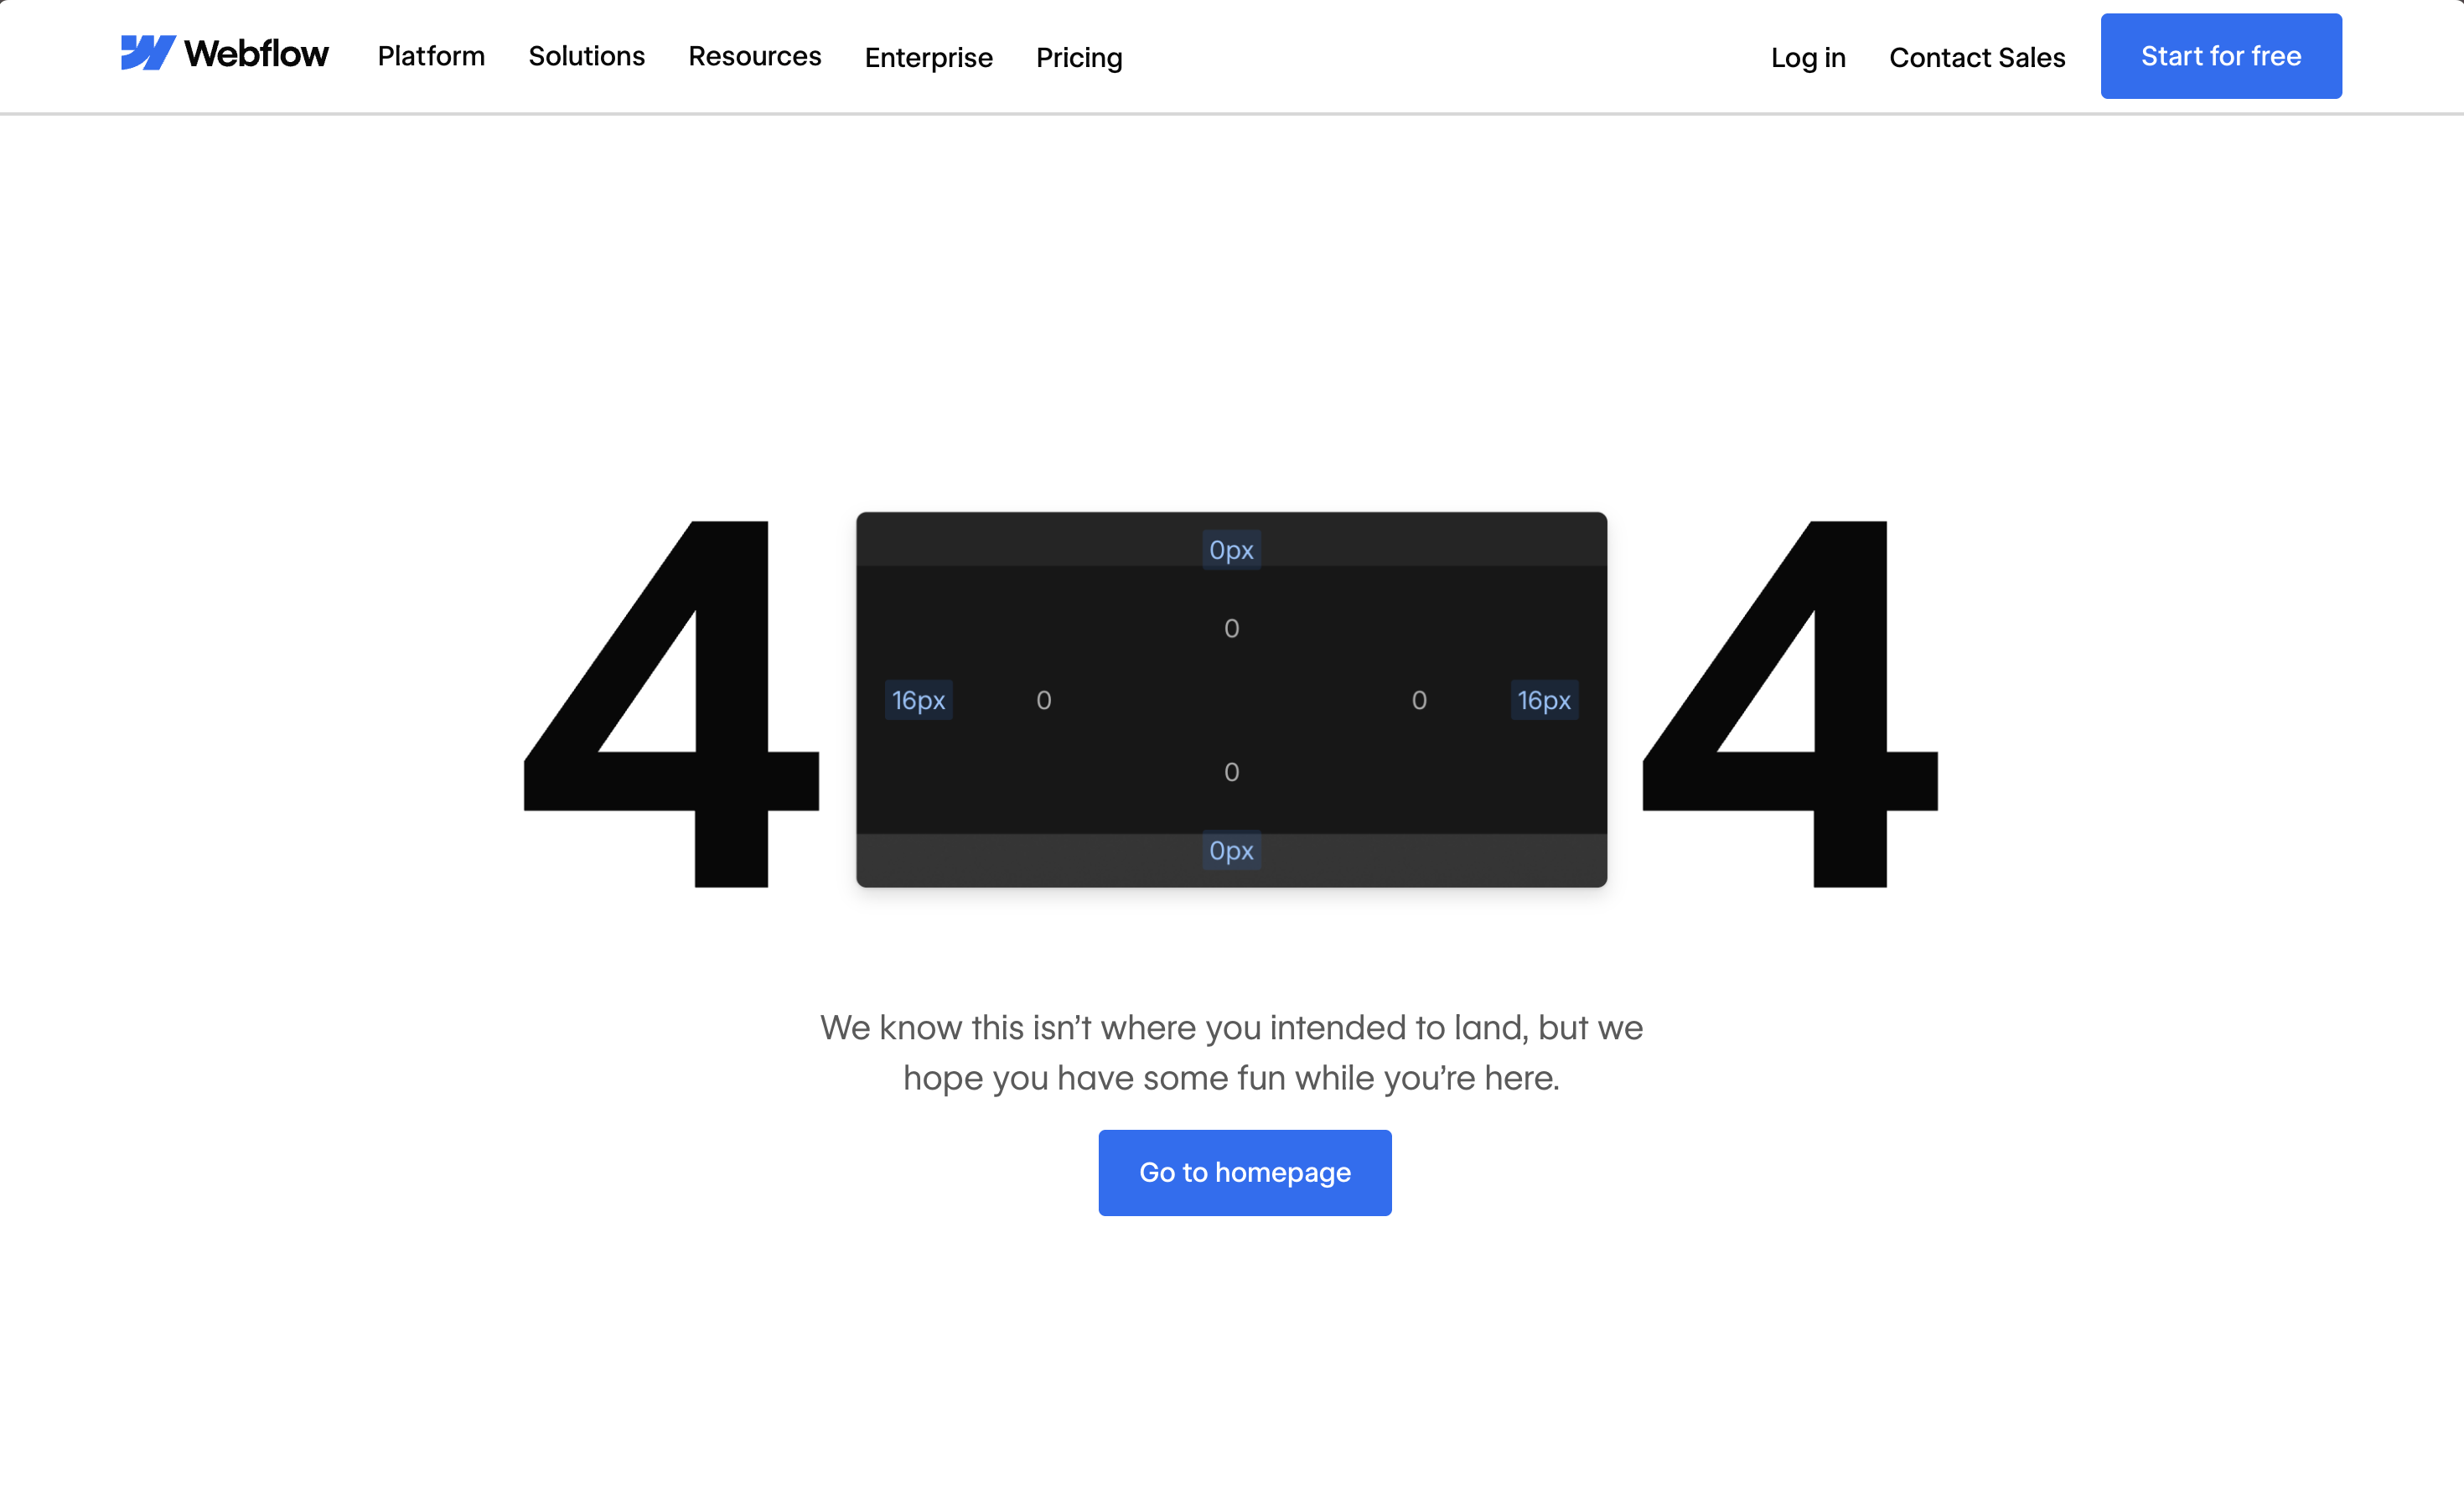Viewport: 2464px width, 1512px height.
Task: Go to the Enterprise page
Action: coord(928,58)
